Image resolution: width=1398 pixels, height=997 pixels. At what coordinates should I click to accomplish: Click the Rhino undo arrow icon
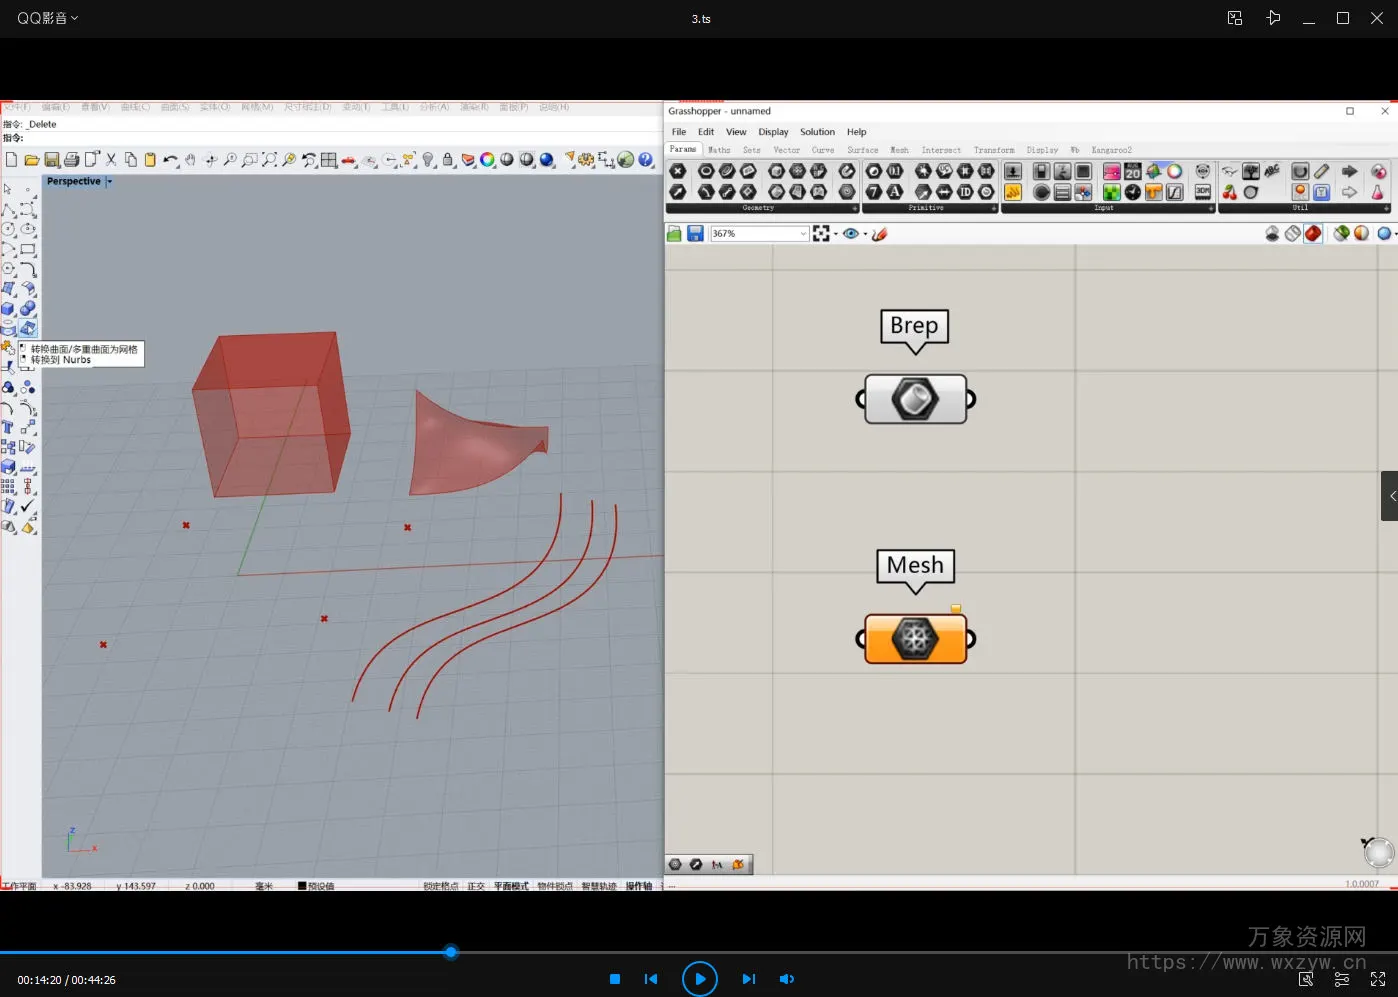169,160
